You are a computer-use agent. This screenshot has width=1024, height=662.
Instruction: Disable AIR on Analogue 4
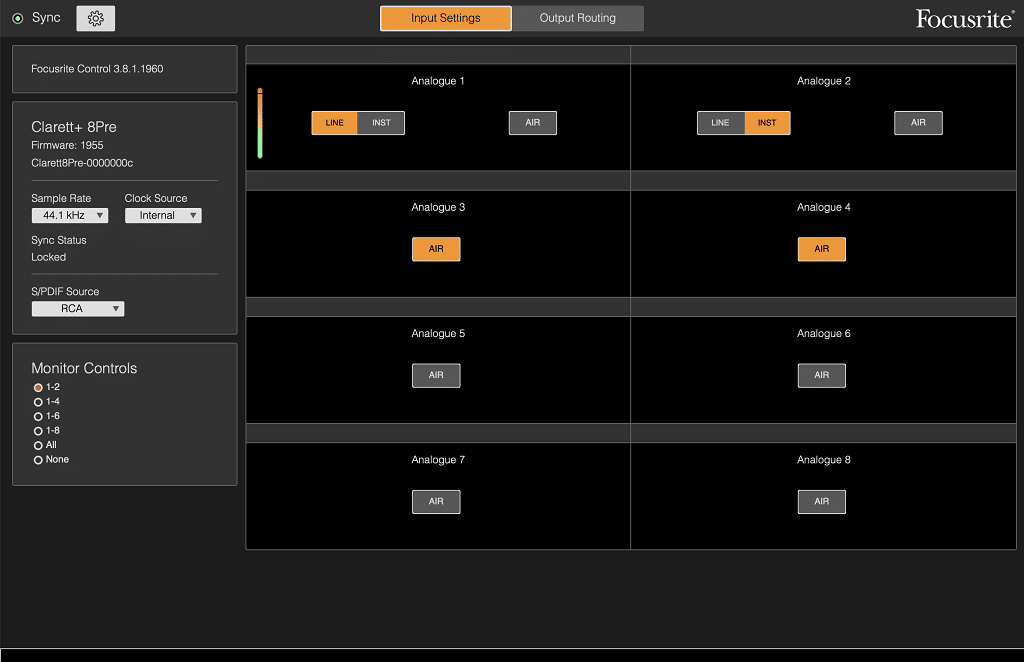pos(822,249)
